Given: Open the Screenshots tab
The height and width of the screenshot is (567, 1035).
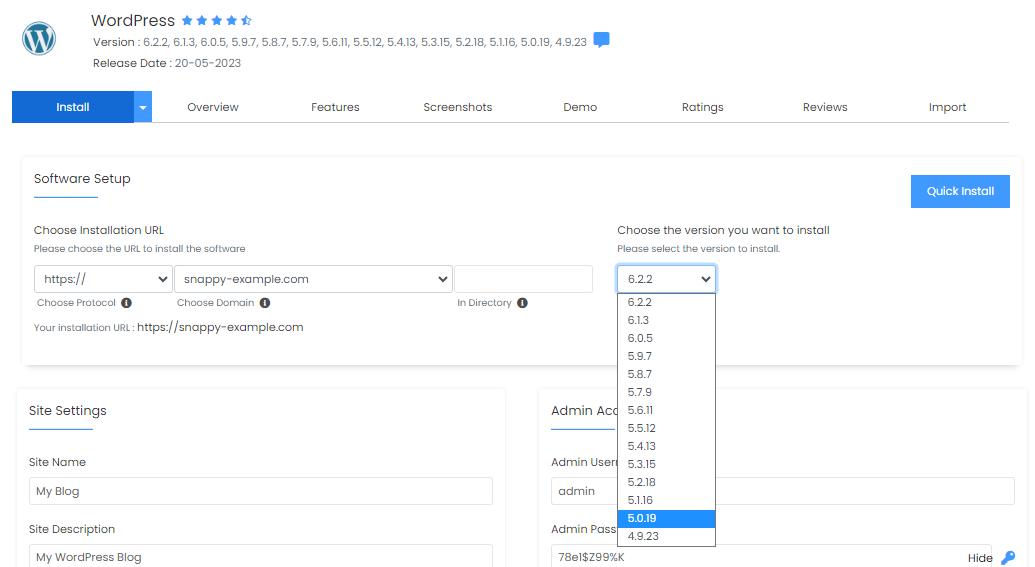Looking at the screenshot, I should pos(457,107).
